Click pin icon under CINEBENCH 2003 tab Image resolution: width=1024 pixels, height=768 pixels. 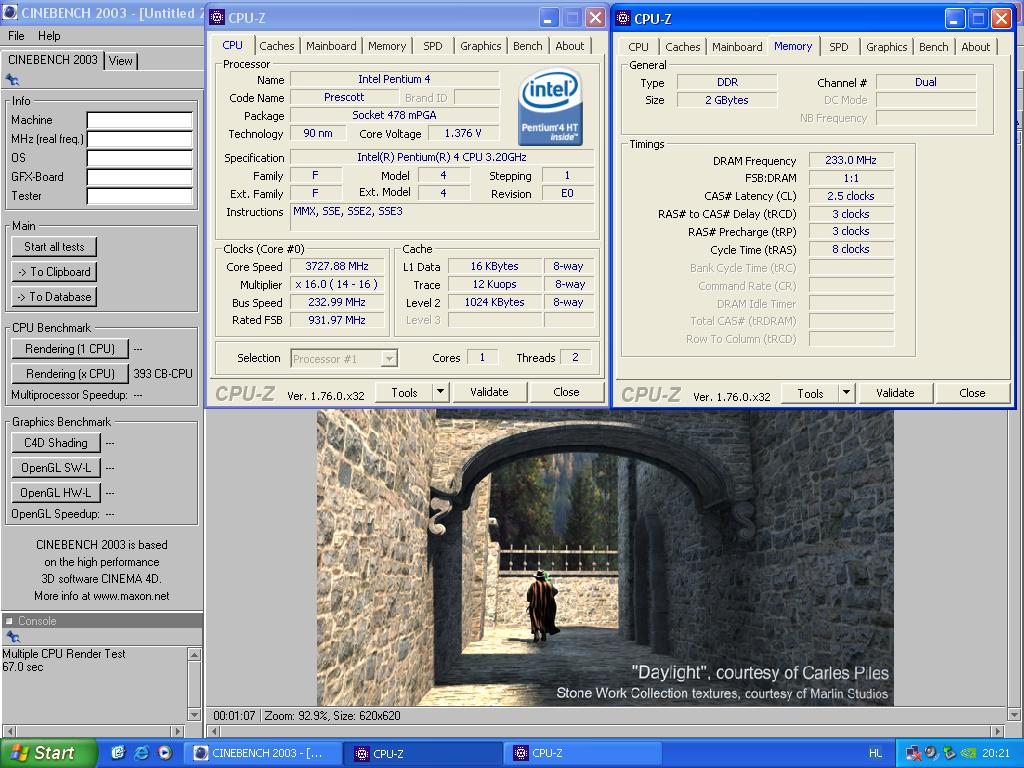click(12, 80)
